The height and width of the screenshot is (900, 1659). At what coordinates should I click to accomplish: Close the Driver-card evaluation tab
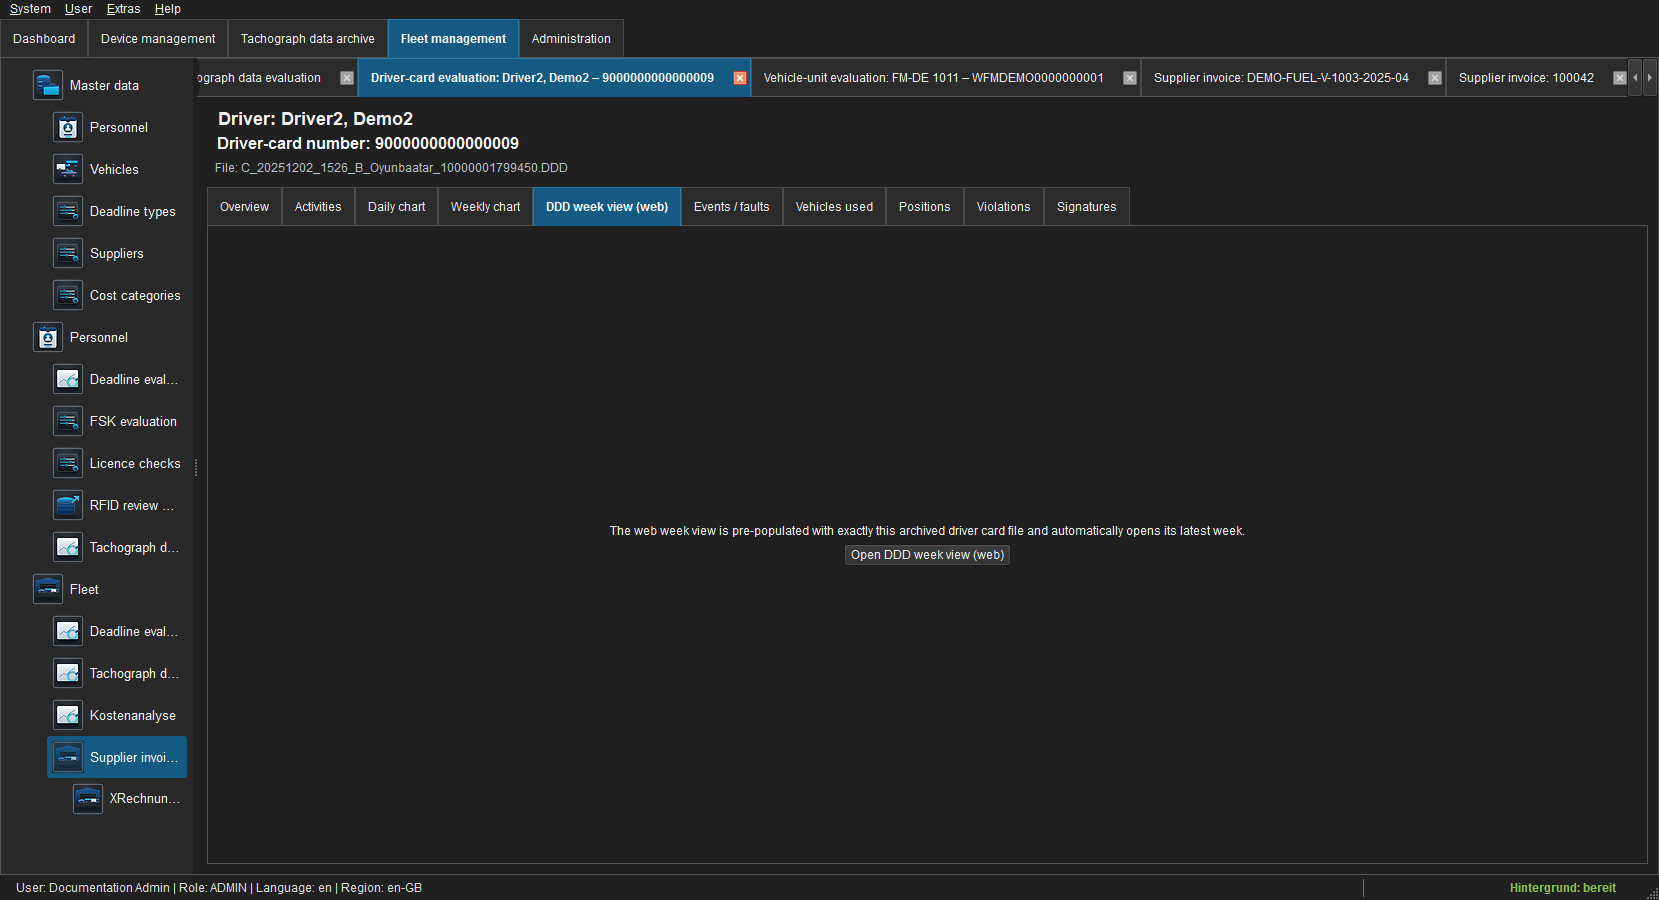(x=740, y=78)
